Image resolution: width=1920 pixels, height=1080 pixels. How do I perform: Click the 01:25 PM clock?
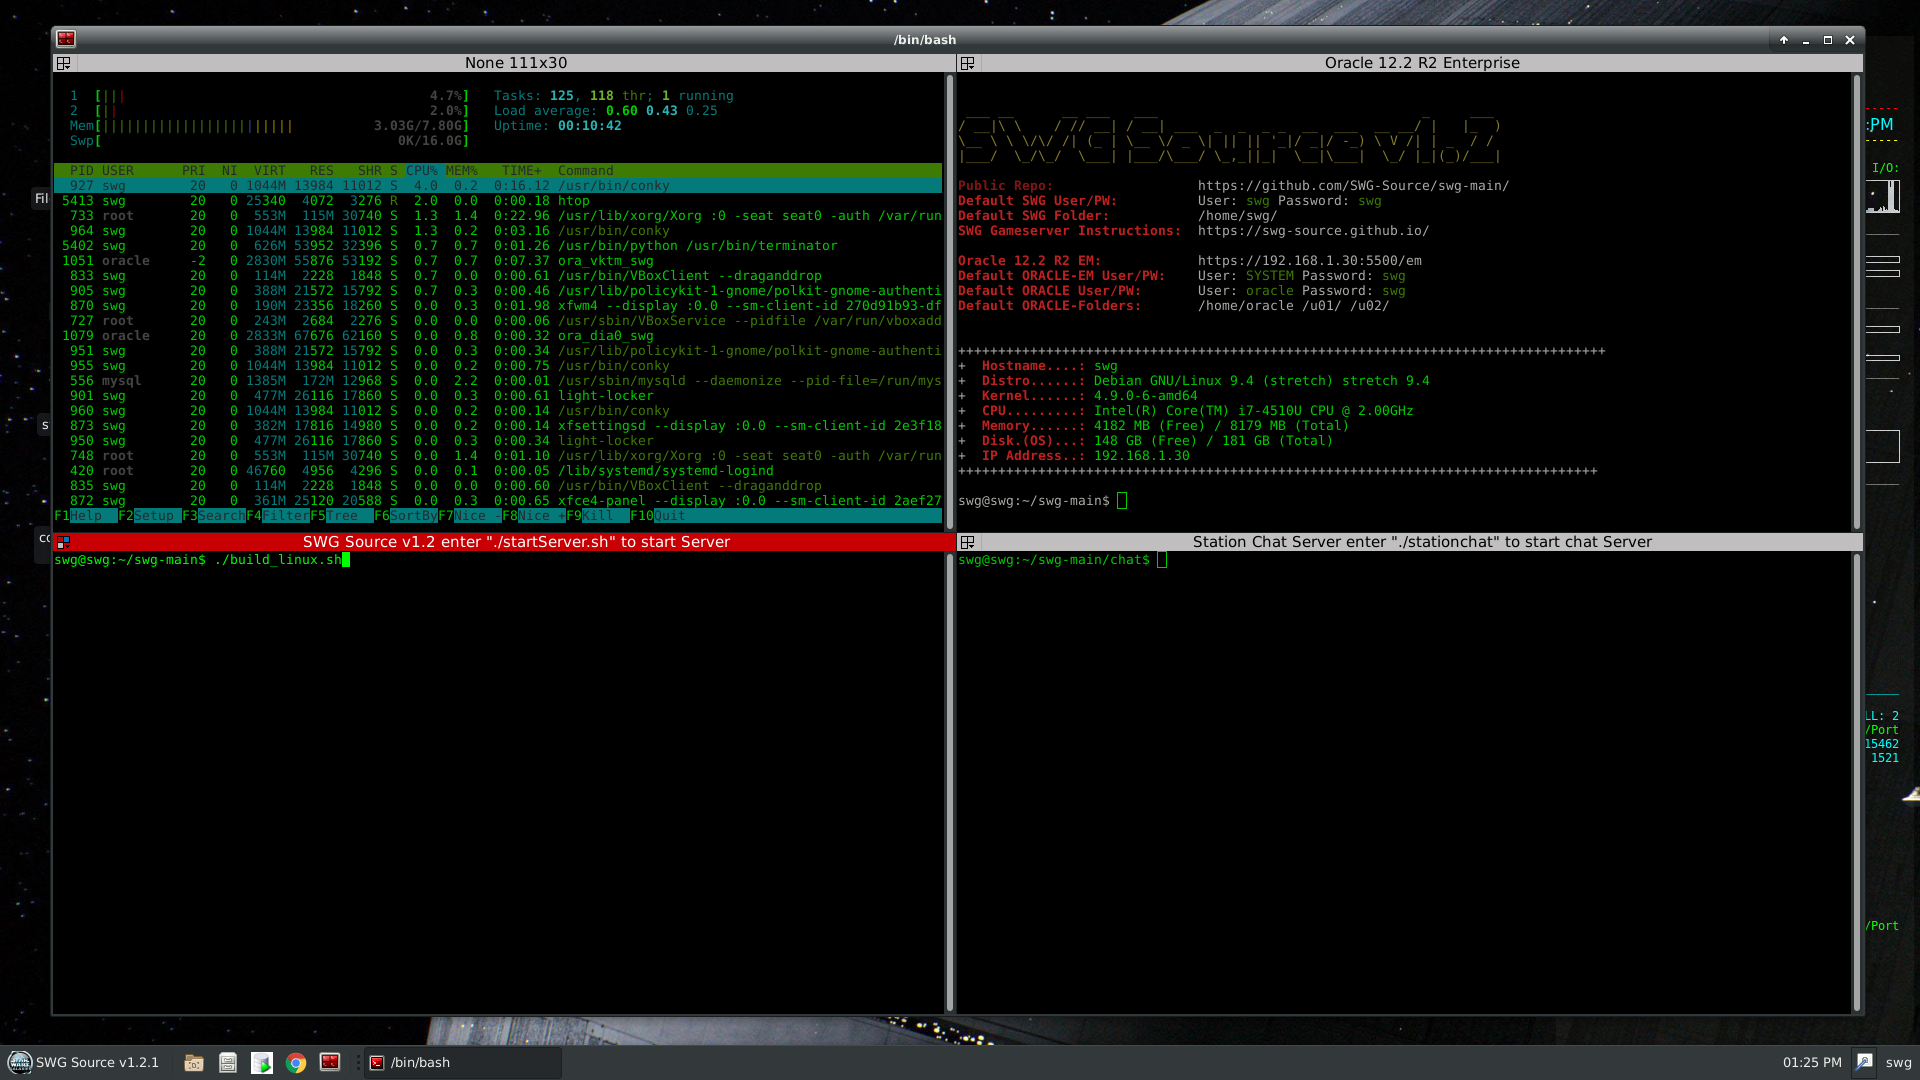[1812, 1062]
